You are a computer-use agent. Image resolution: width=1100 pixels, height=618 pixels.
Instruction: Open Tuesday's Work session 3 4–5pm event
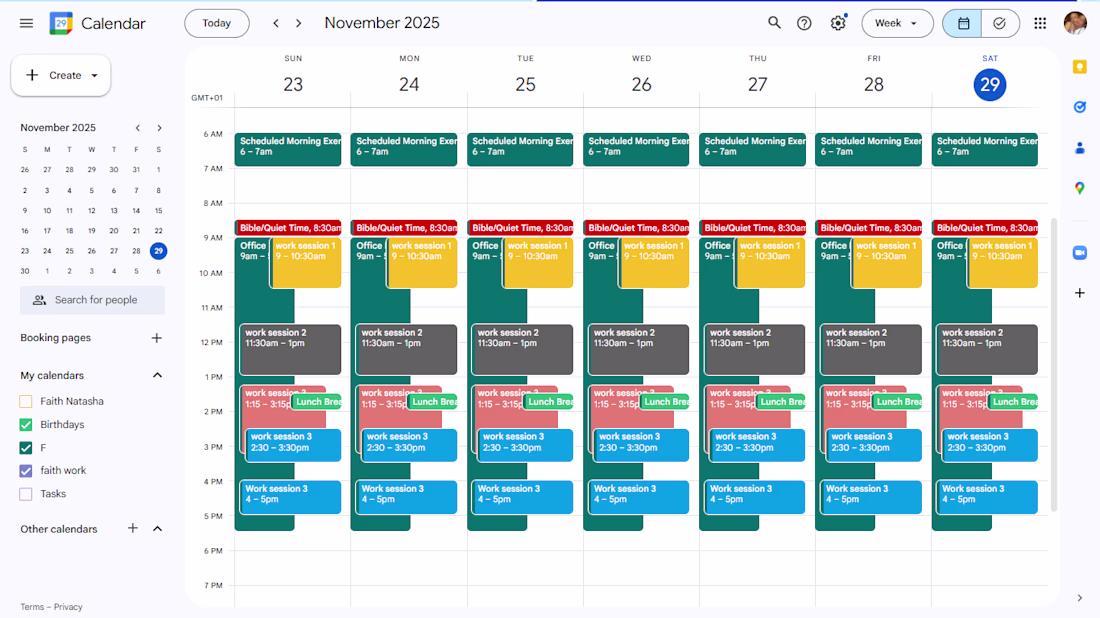point(522,497)
